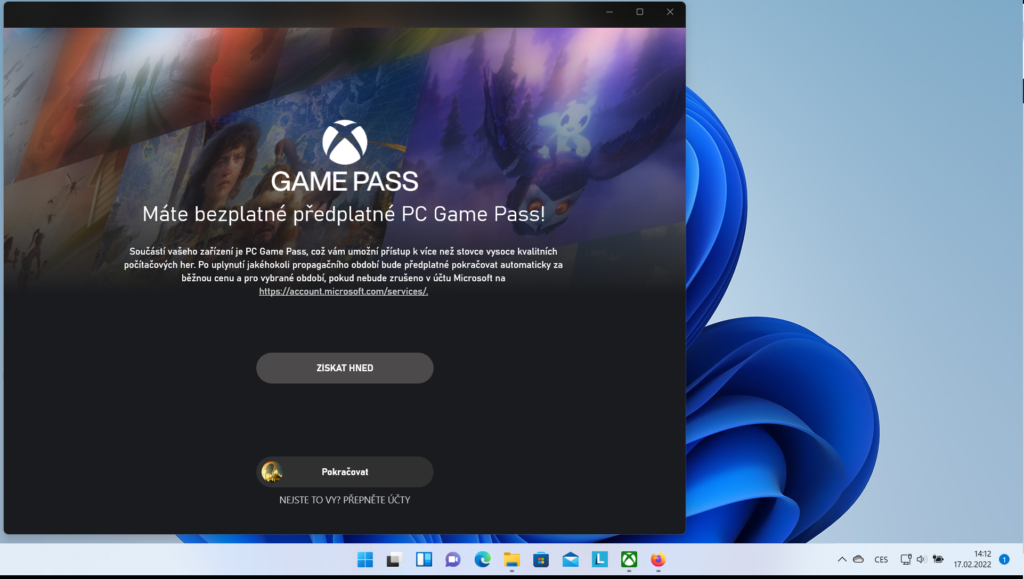Open Microsoft Store from the taskbar
Viewport: 1024px width, 579px height.
pyautogui.click(x=541, y=559)
